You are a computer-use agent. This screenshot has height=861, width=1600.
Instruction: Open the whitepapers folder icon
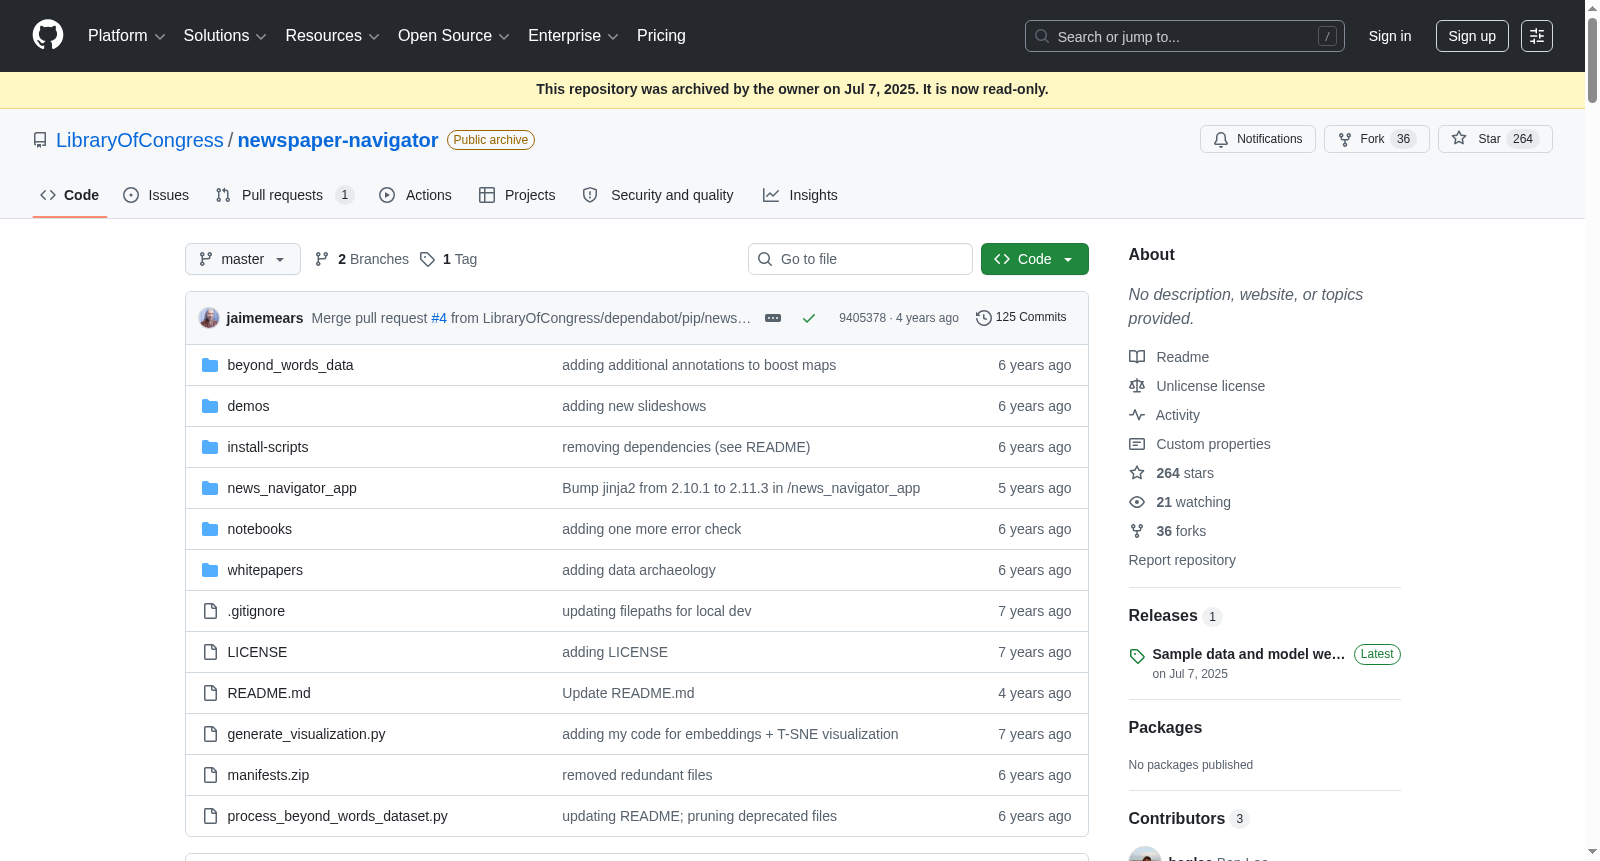[210, 570]
